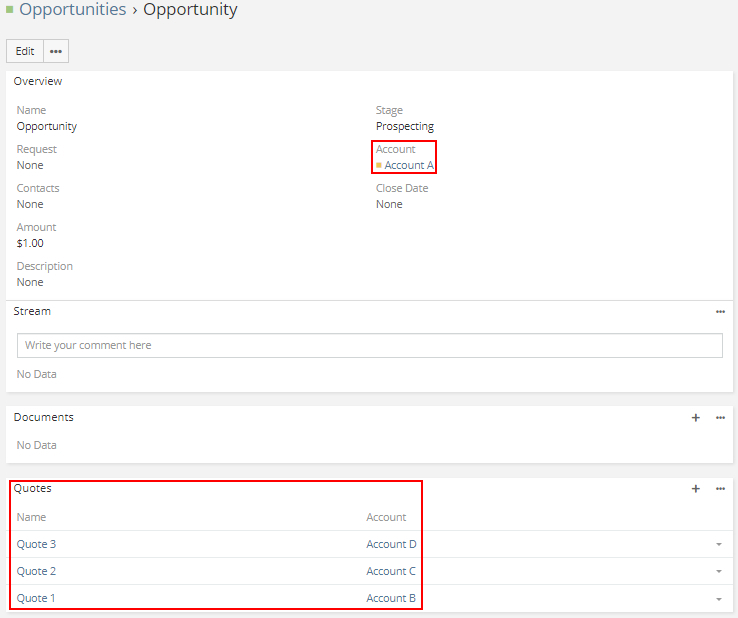Create a new quote with plus icon
The image size is (738, 618).
point(696,489)
